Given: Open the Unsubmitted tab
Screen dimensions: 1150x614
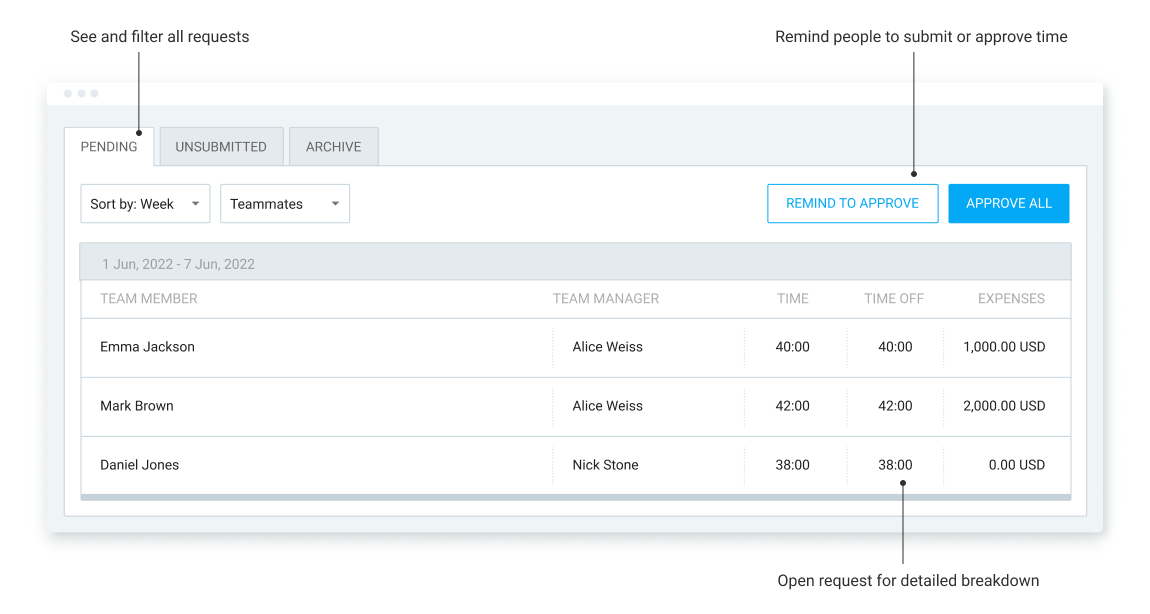Looking at the screenshot, I should tap(221, 147).
